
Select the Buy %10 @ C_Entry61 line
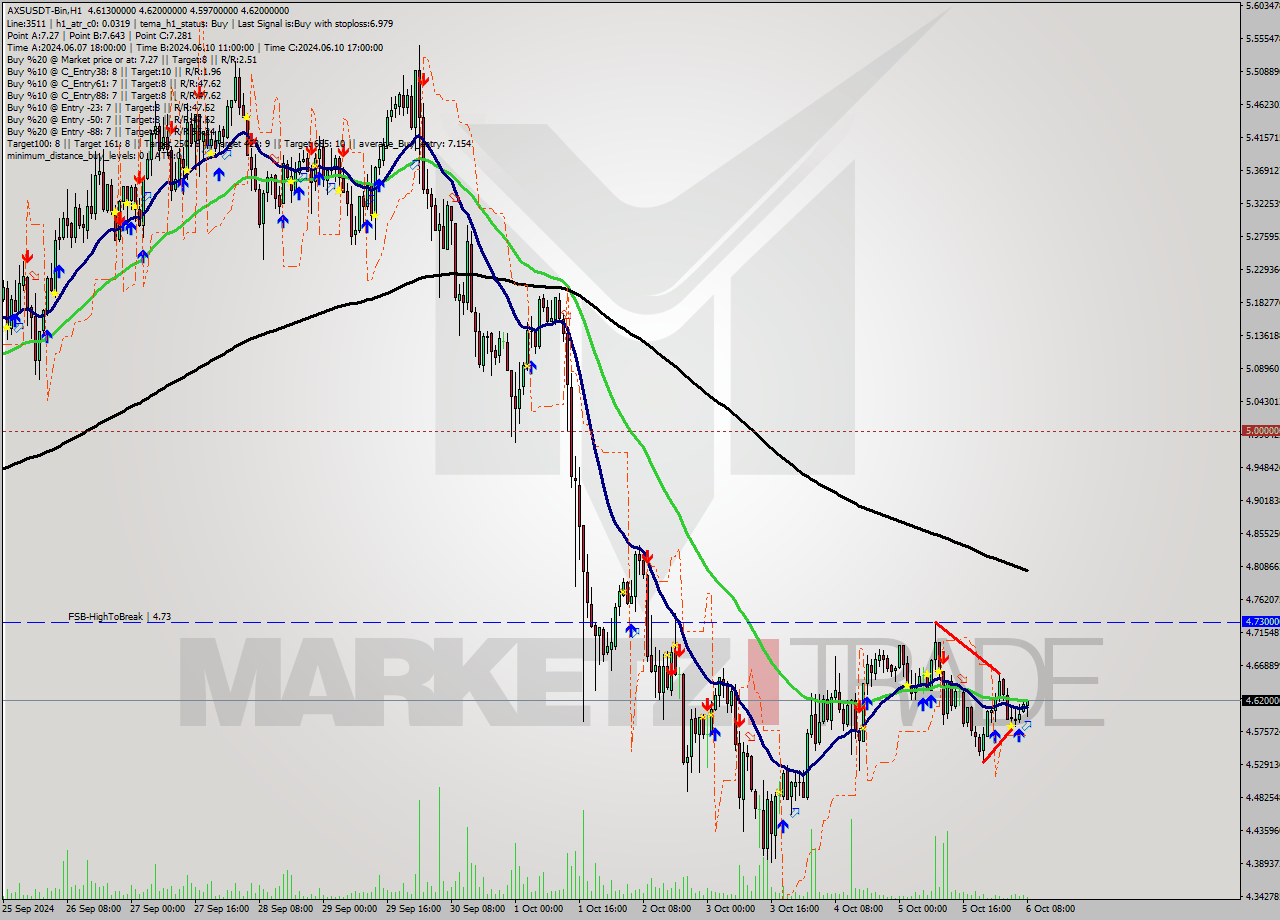pyautogui.click(x=114, y=84)
